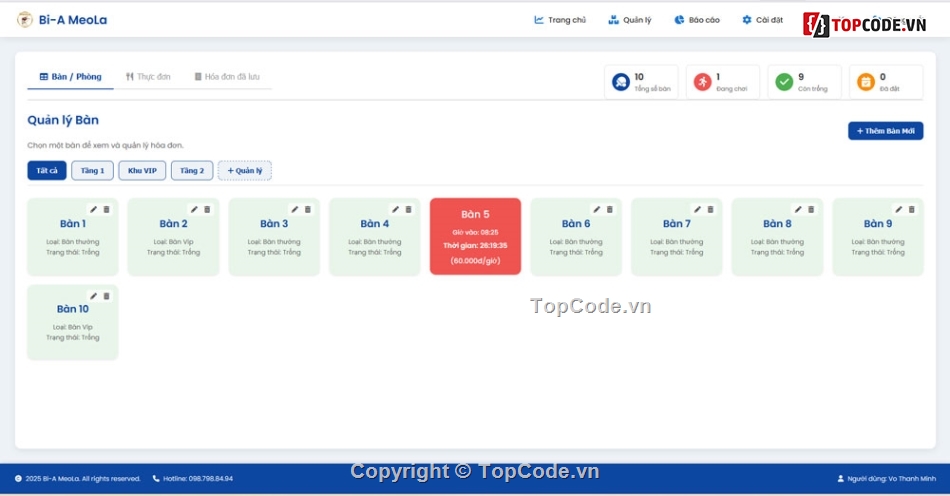Click the Bàn 4 card title
The image size is (950, 496).
coord(374,223)
